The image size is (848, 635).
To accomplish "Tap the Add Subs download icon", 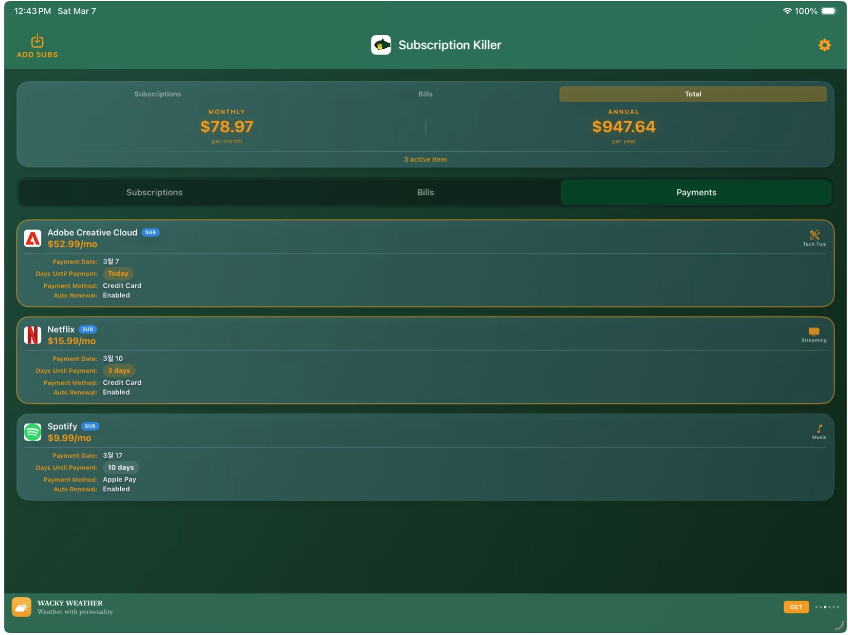I will tap(37, 41).
